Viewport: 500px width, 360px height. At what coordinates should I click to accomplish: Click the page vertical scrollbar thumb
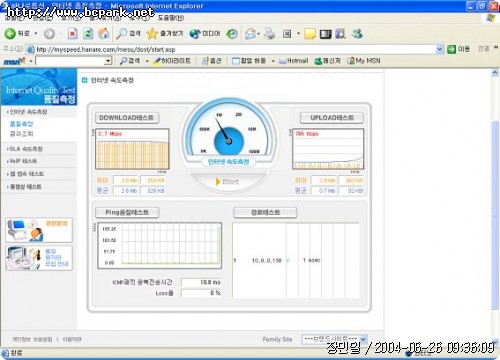point(495,215)
